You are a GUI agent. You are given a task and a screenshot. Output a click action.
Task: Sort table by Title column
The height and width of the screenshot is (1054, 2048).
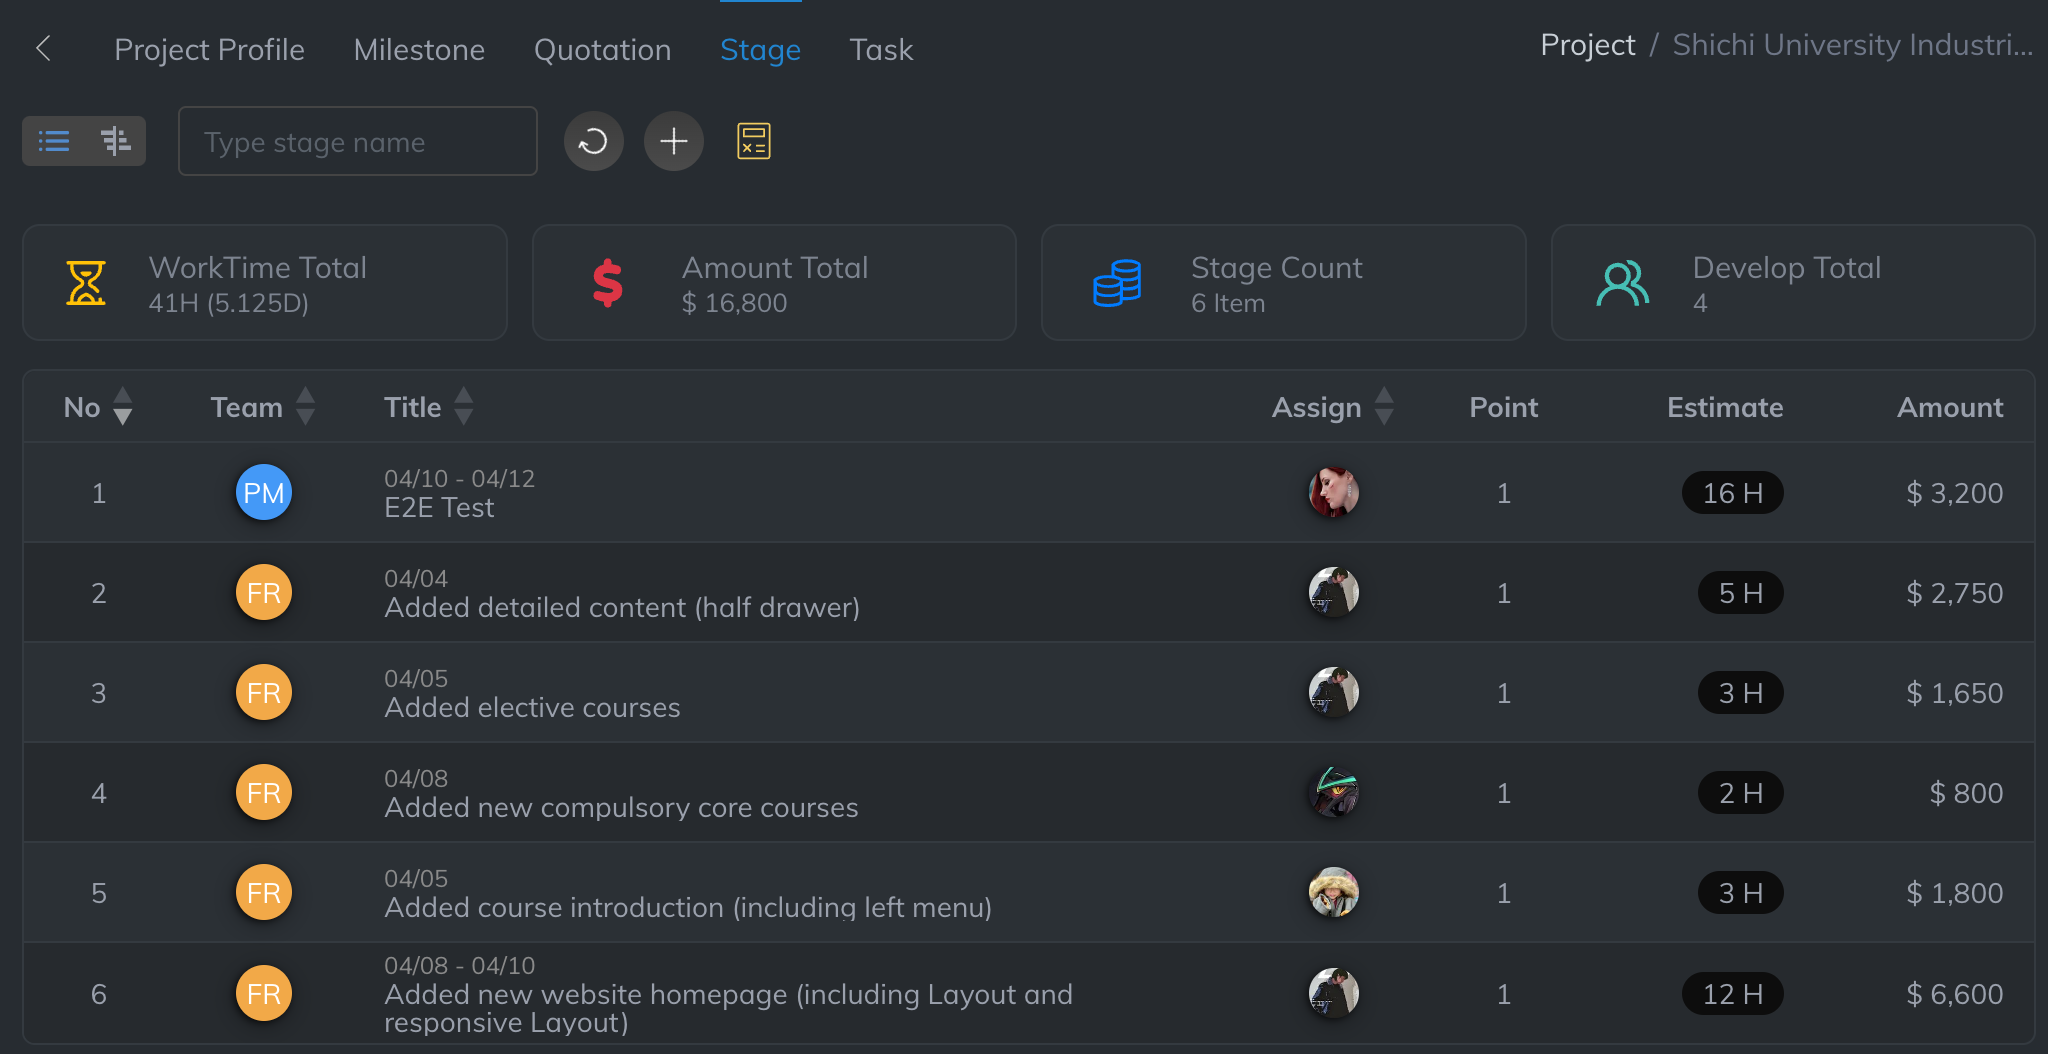pos(463,407)
